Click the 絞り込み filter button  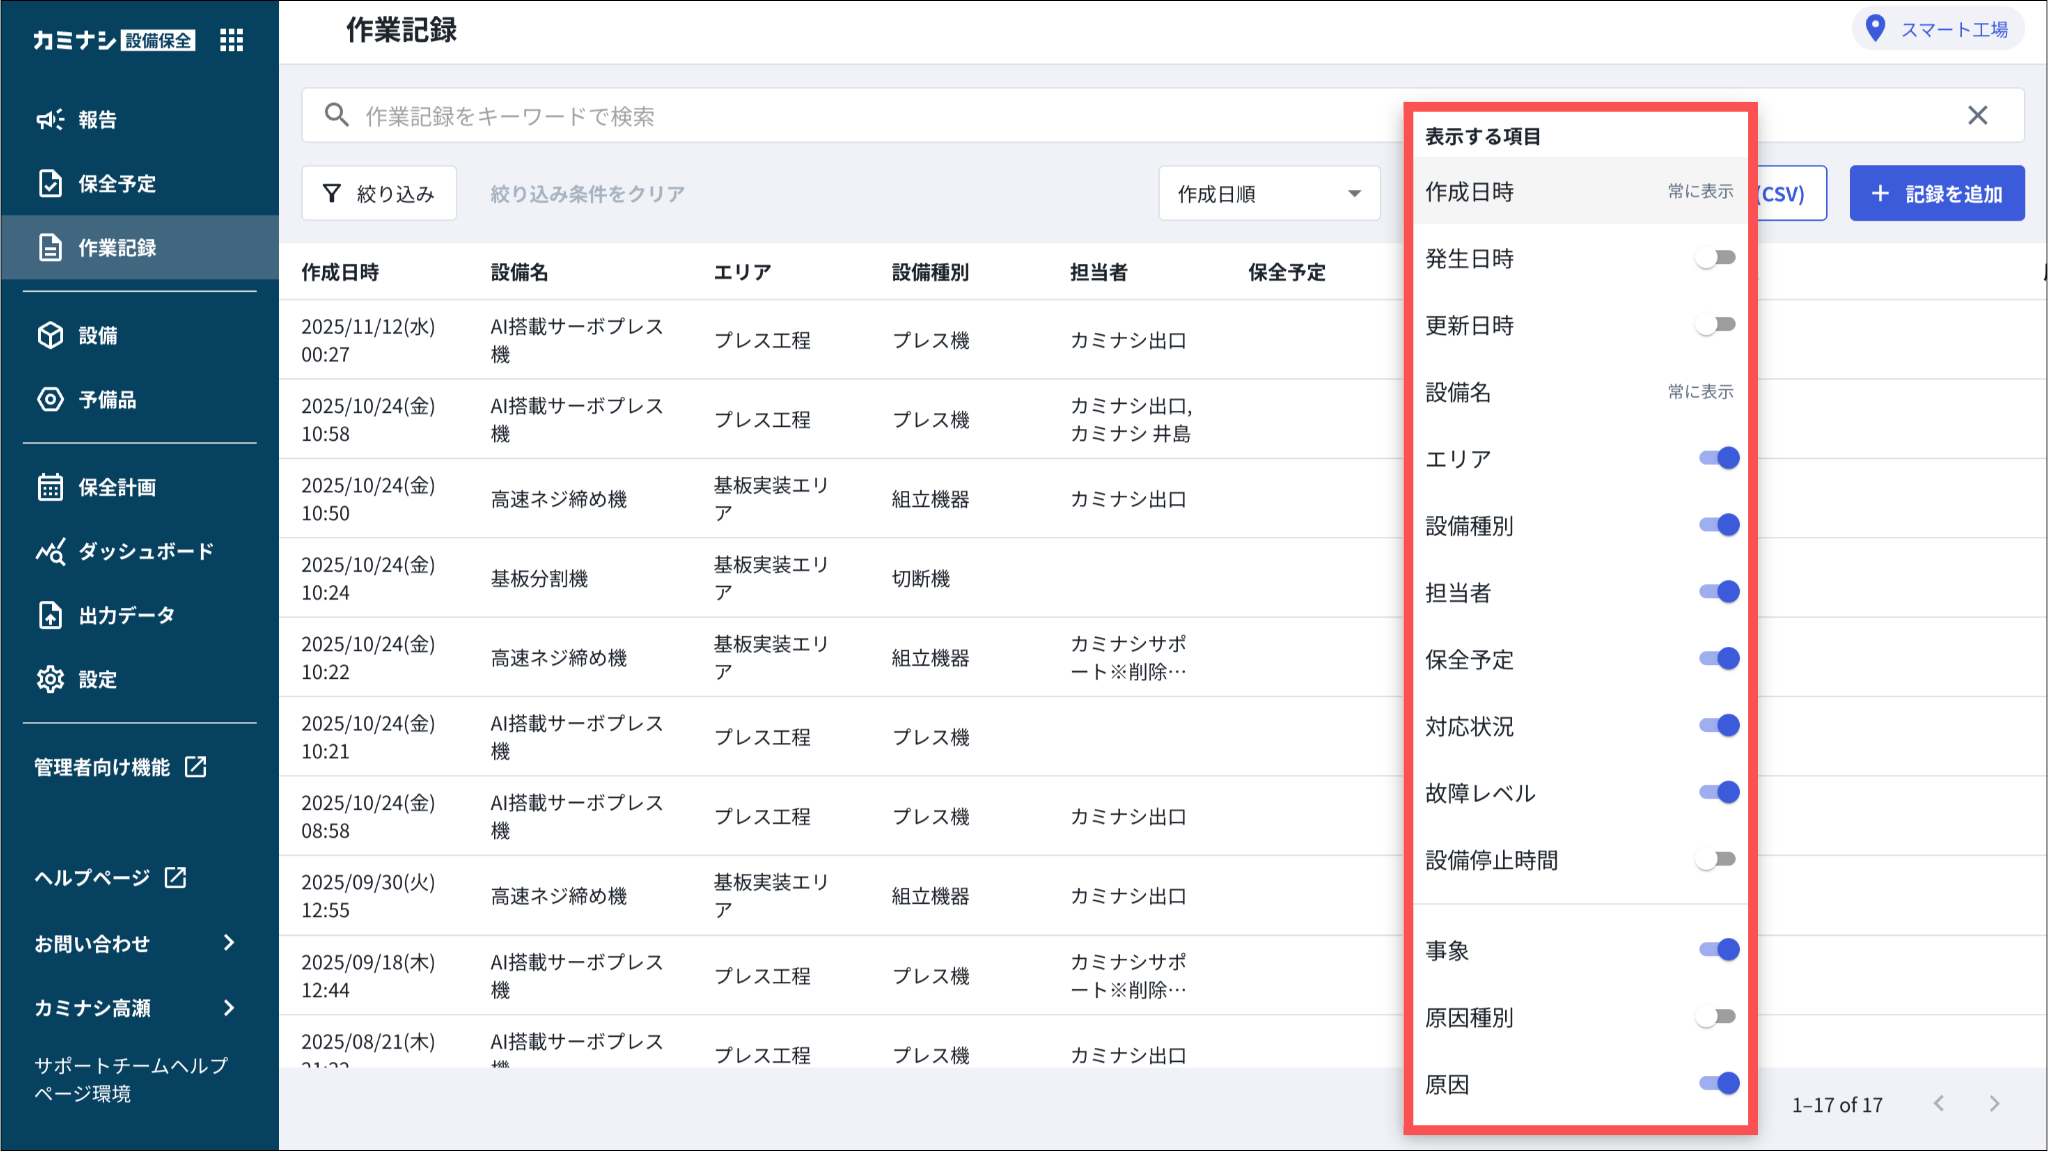379,194
